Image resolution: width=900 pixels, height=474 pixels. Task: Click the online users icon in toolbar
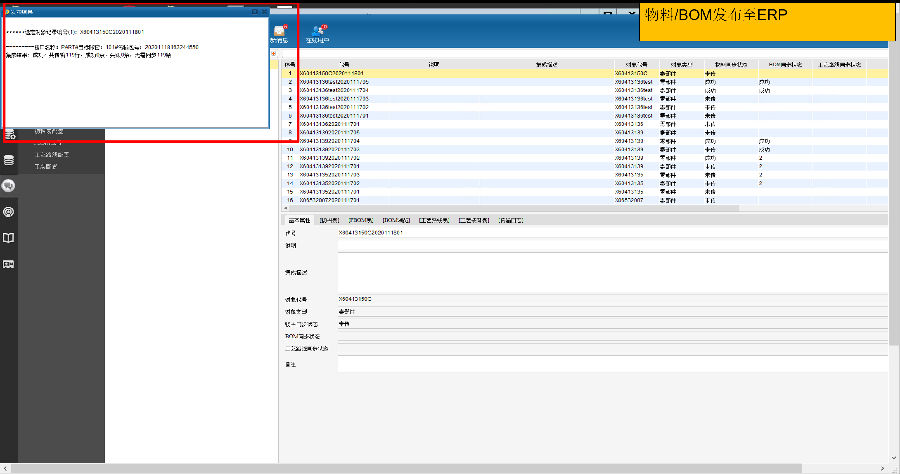(319, 33)
